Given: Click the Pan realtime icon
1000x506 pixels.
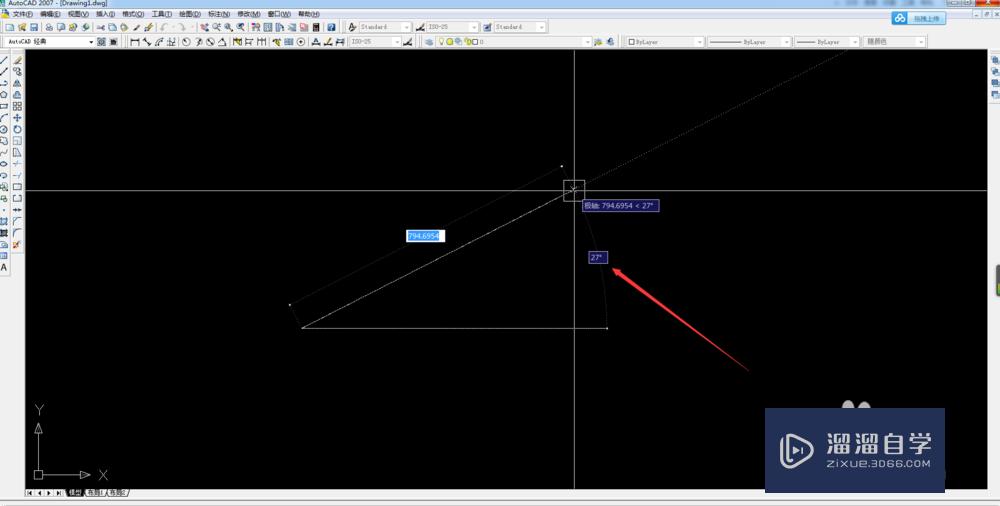Looking at the screenshot, I should [205, 27].
